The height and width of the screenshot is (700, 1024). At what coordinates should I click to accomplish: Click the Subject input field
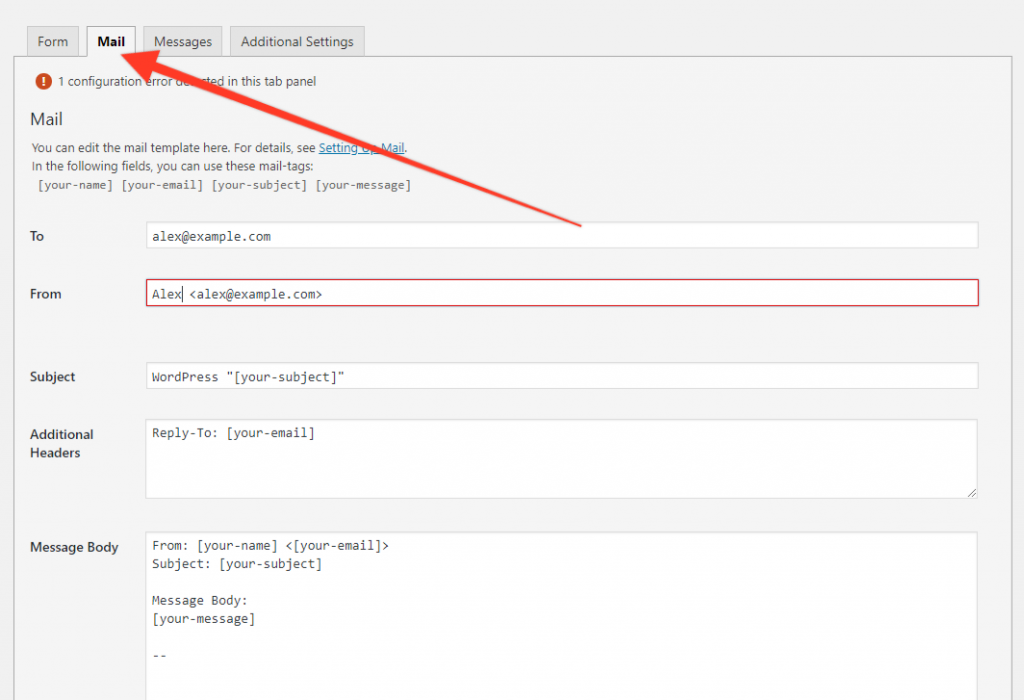click(x=562, y=376)
